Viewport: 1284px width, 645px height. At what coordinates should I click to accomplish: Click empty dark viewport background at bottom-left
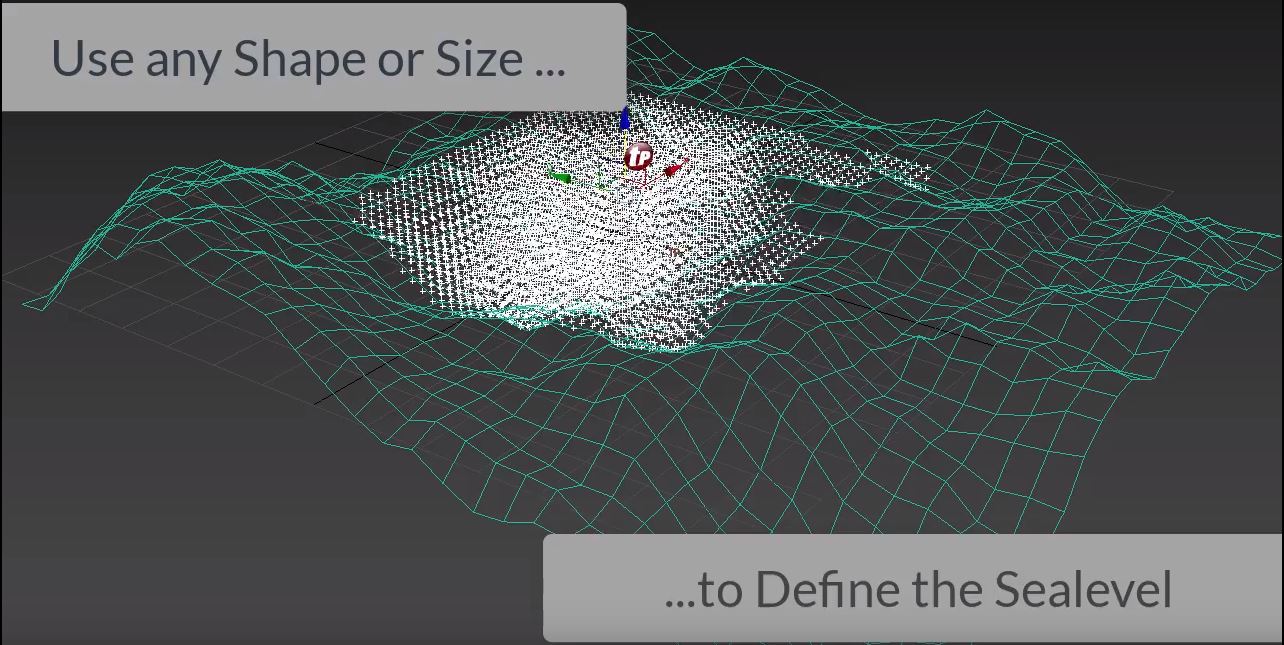click(x=150, y=540)
